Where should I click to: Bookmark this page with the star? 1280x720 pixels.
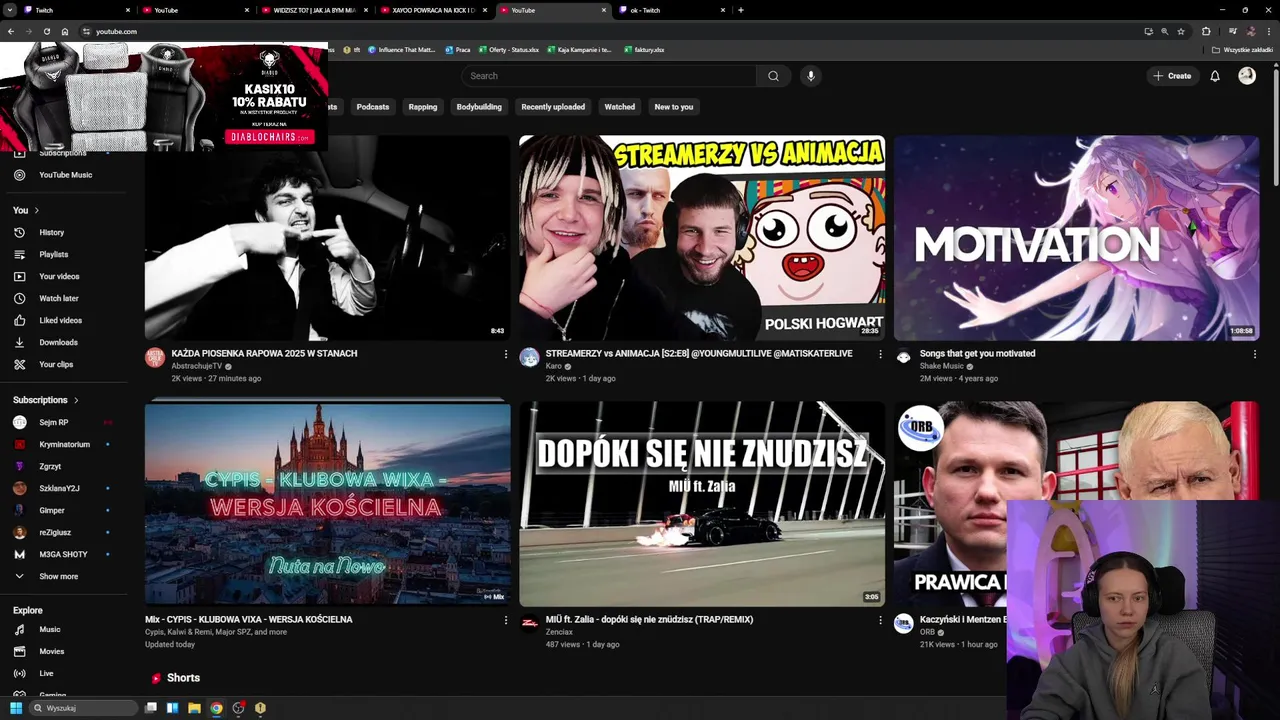point(1181,31)
